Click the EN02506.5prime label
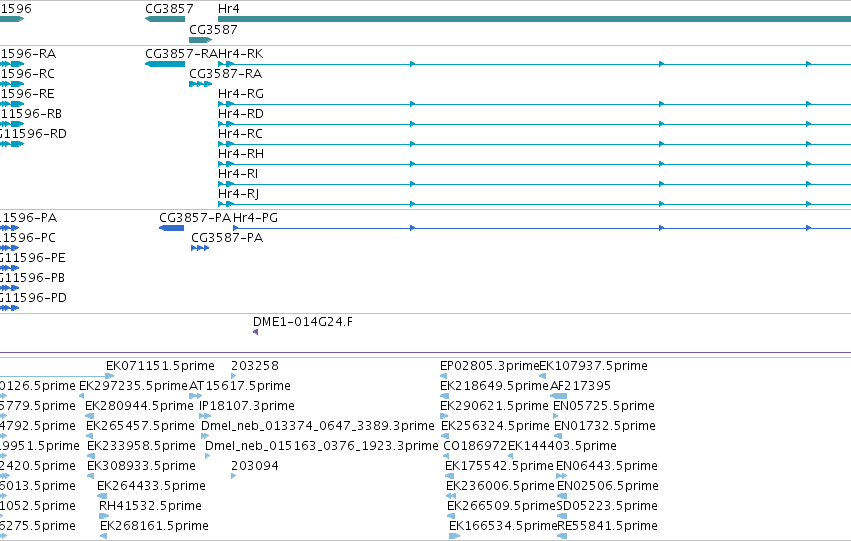The height and width of the screenshot is (541, 851). pos(608,486)
